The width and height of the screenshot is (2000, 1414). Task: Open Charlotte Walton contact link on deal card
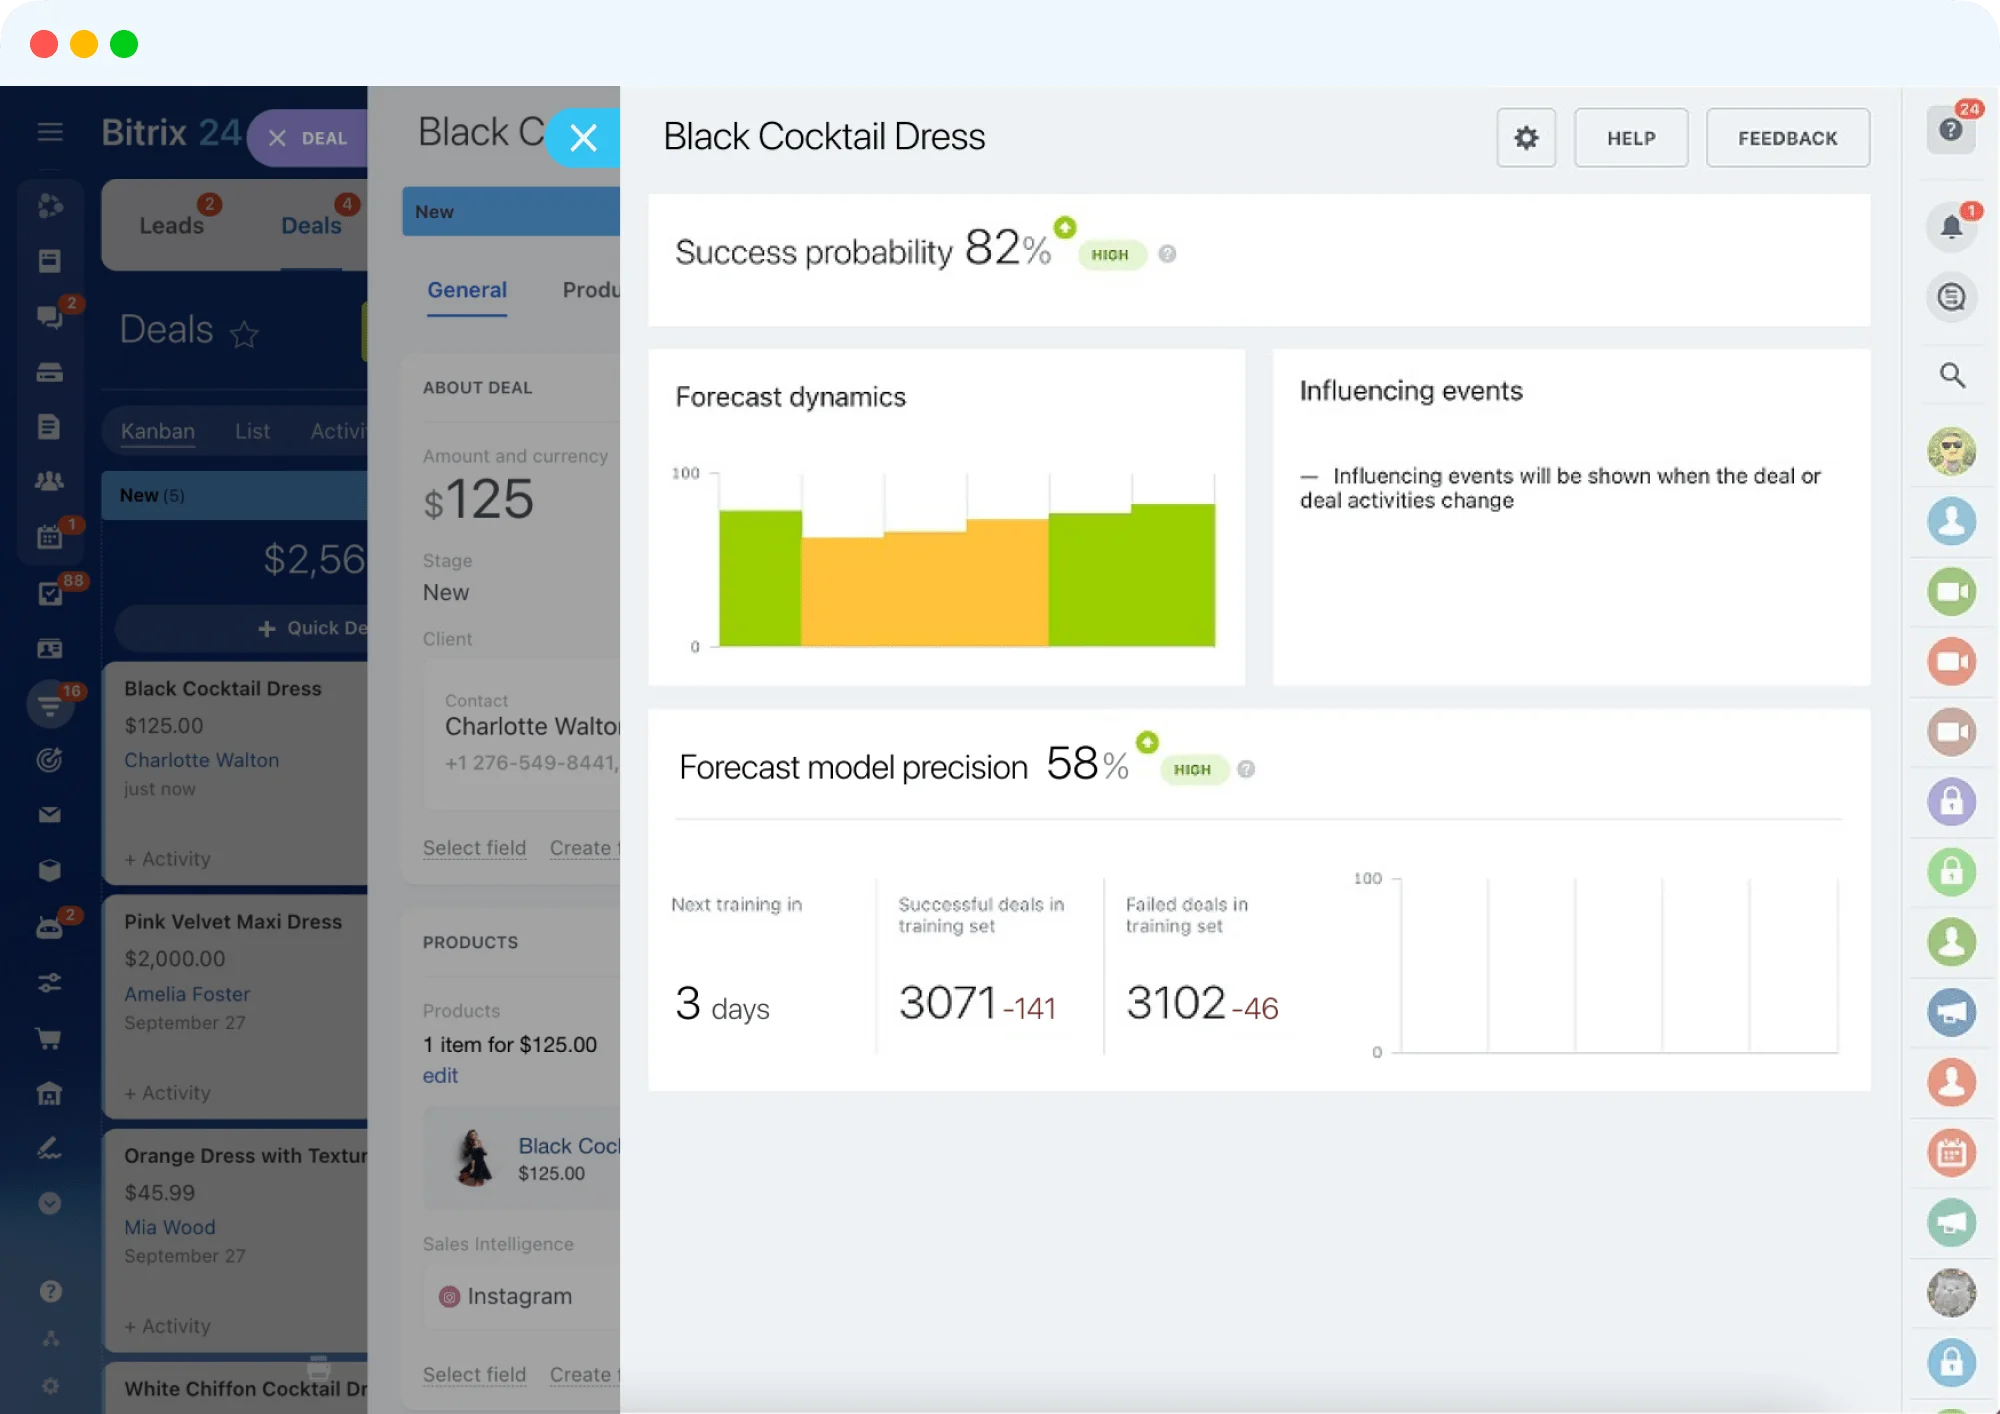[x=201, y=760]
